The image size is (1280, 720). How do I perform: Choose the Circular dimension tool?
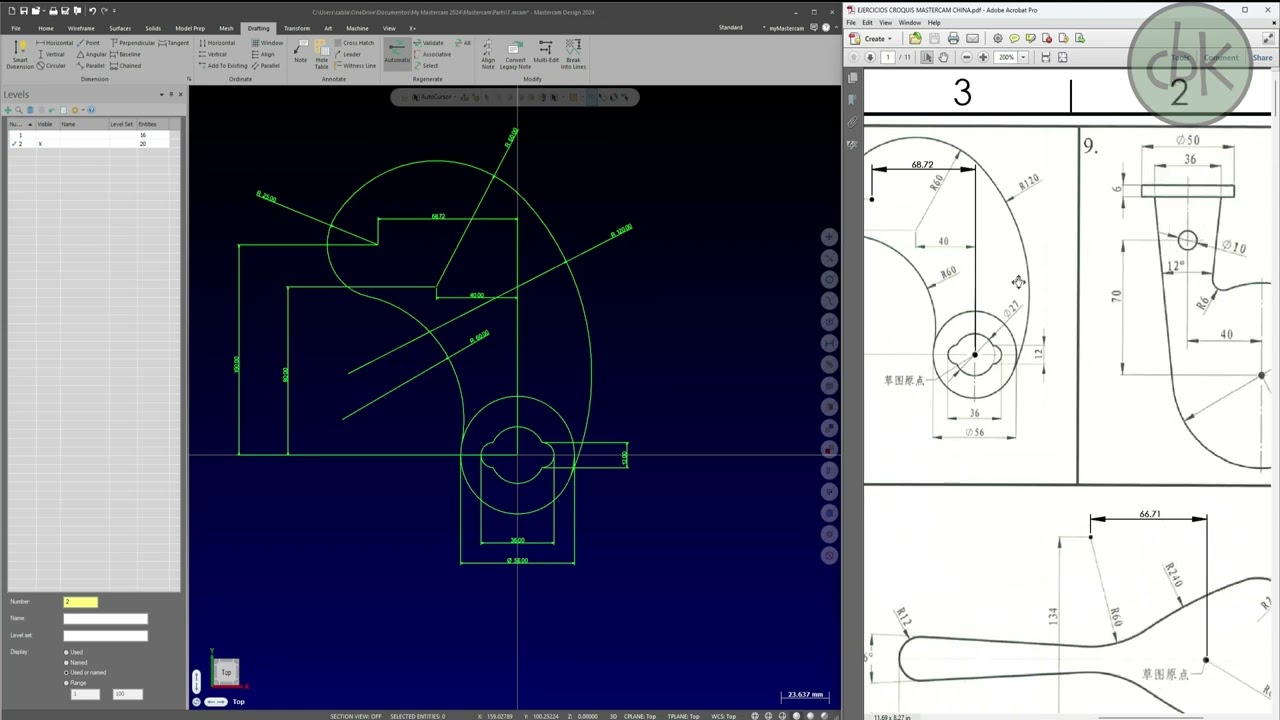pos(52,66)
